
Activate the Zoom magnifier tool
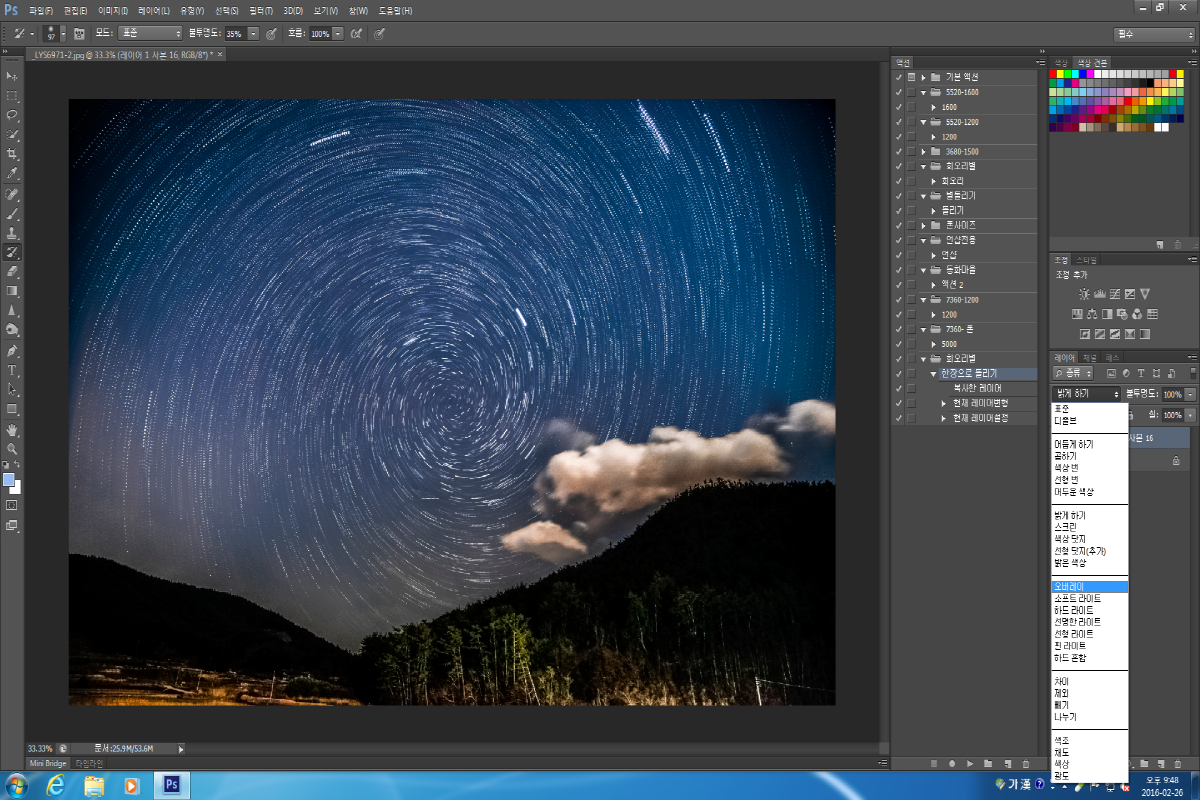point(12,449)
